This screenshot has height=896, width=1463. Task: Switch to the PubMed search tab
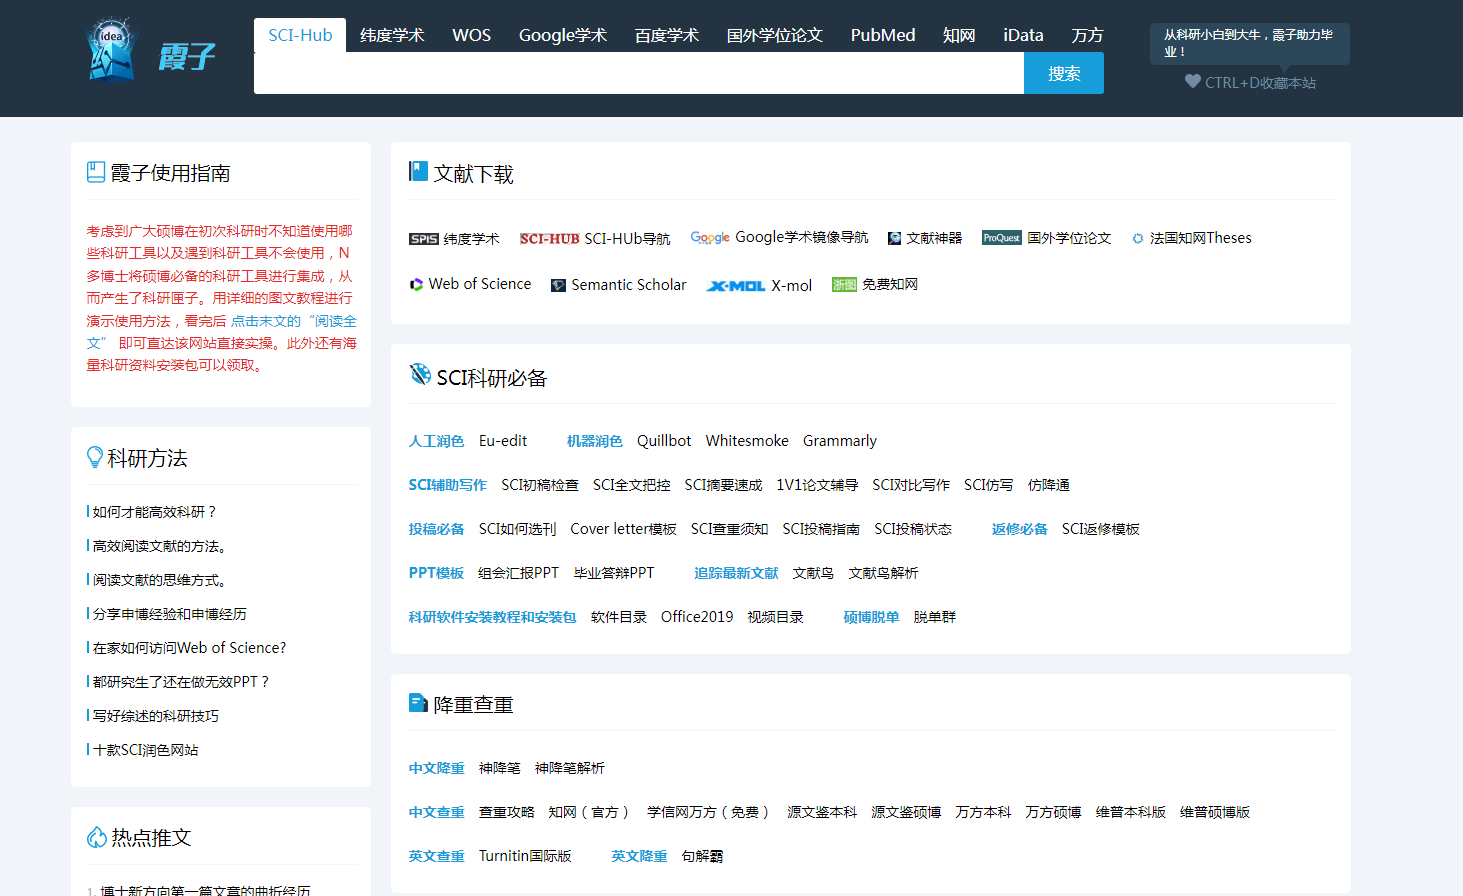(882, 35)
